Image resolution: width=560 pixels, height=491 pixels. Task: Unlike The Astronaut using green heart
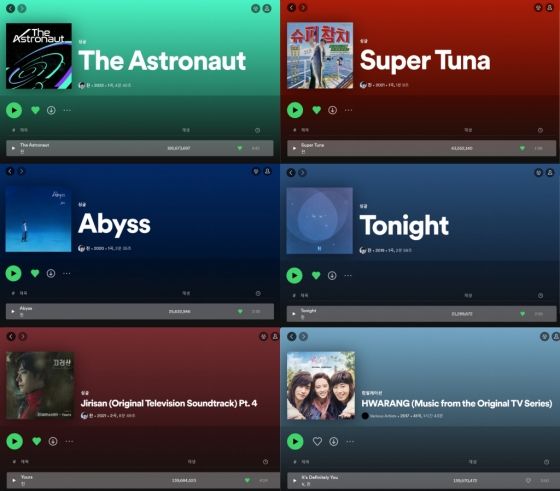[x=35, y=110]
